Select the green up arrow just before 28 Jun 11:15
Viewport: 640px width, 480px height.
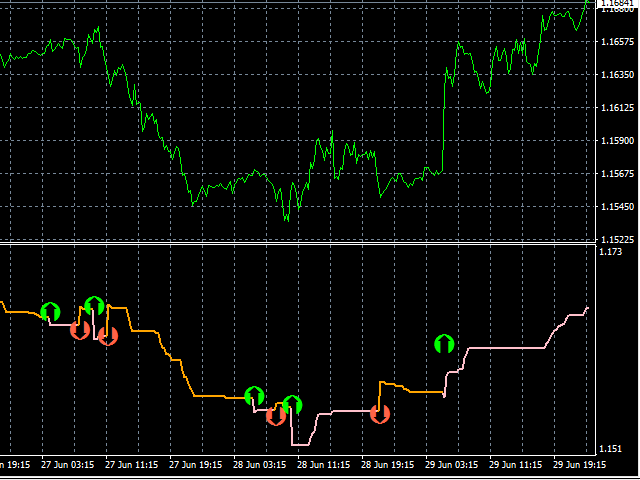click(292, 405)
